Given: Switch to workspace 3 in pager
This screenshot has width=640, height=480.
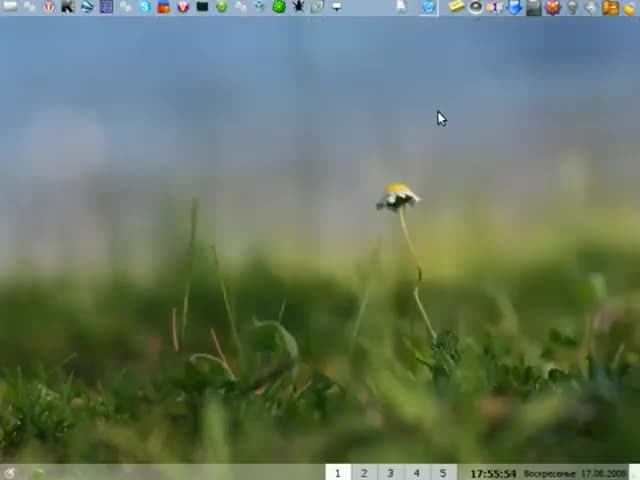Looking at the screenshot, I should (390, 473).
